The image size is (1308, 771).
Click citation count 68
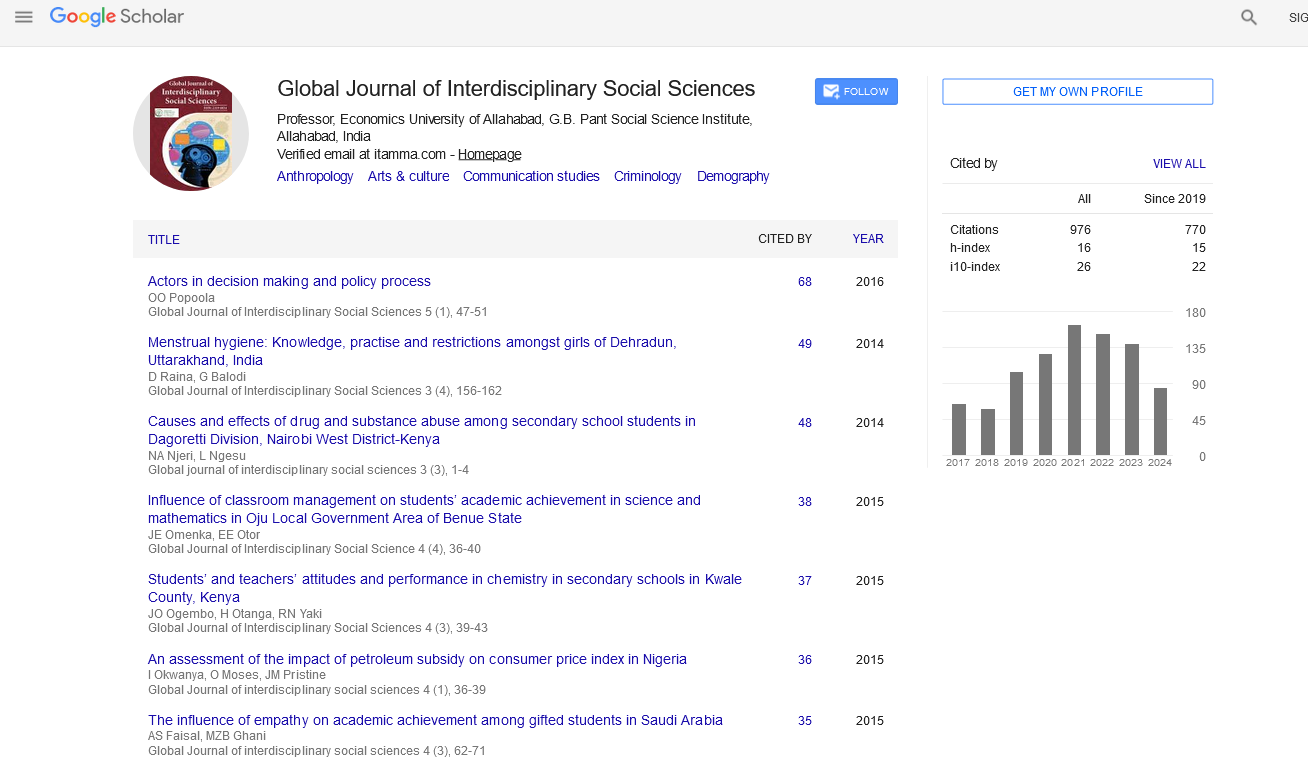(x=805, y=282)
